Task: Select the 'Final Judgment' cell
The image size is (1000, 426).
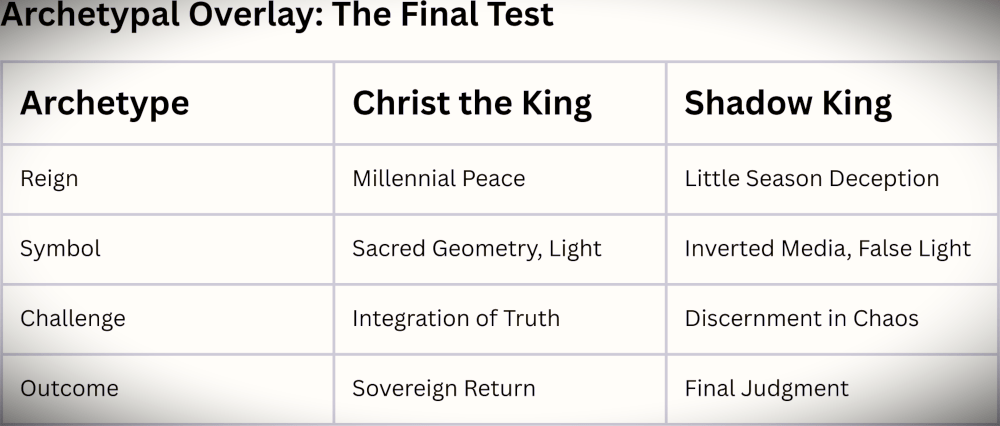Action: (x=766, y=388)
